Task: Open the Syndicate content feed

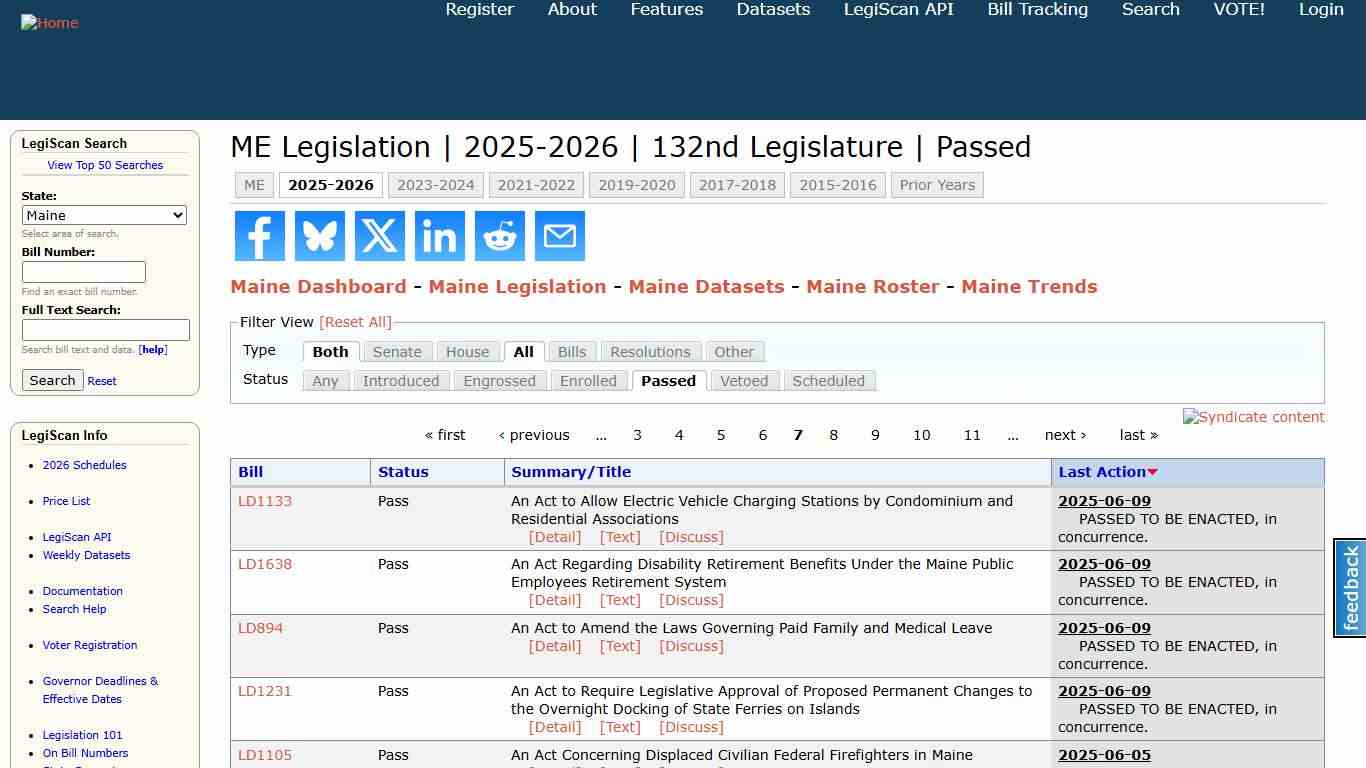Action: pyautogui.click(x=1253, y=417)
